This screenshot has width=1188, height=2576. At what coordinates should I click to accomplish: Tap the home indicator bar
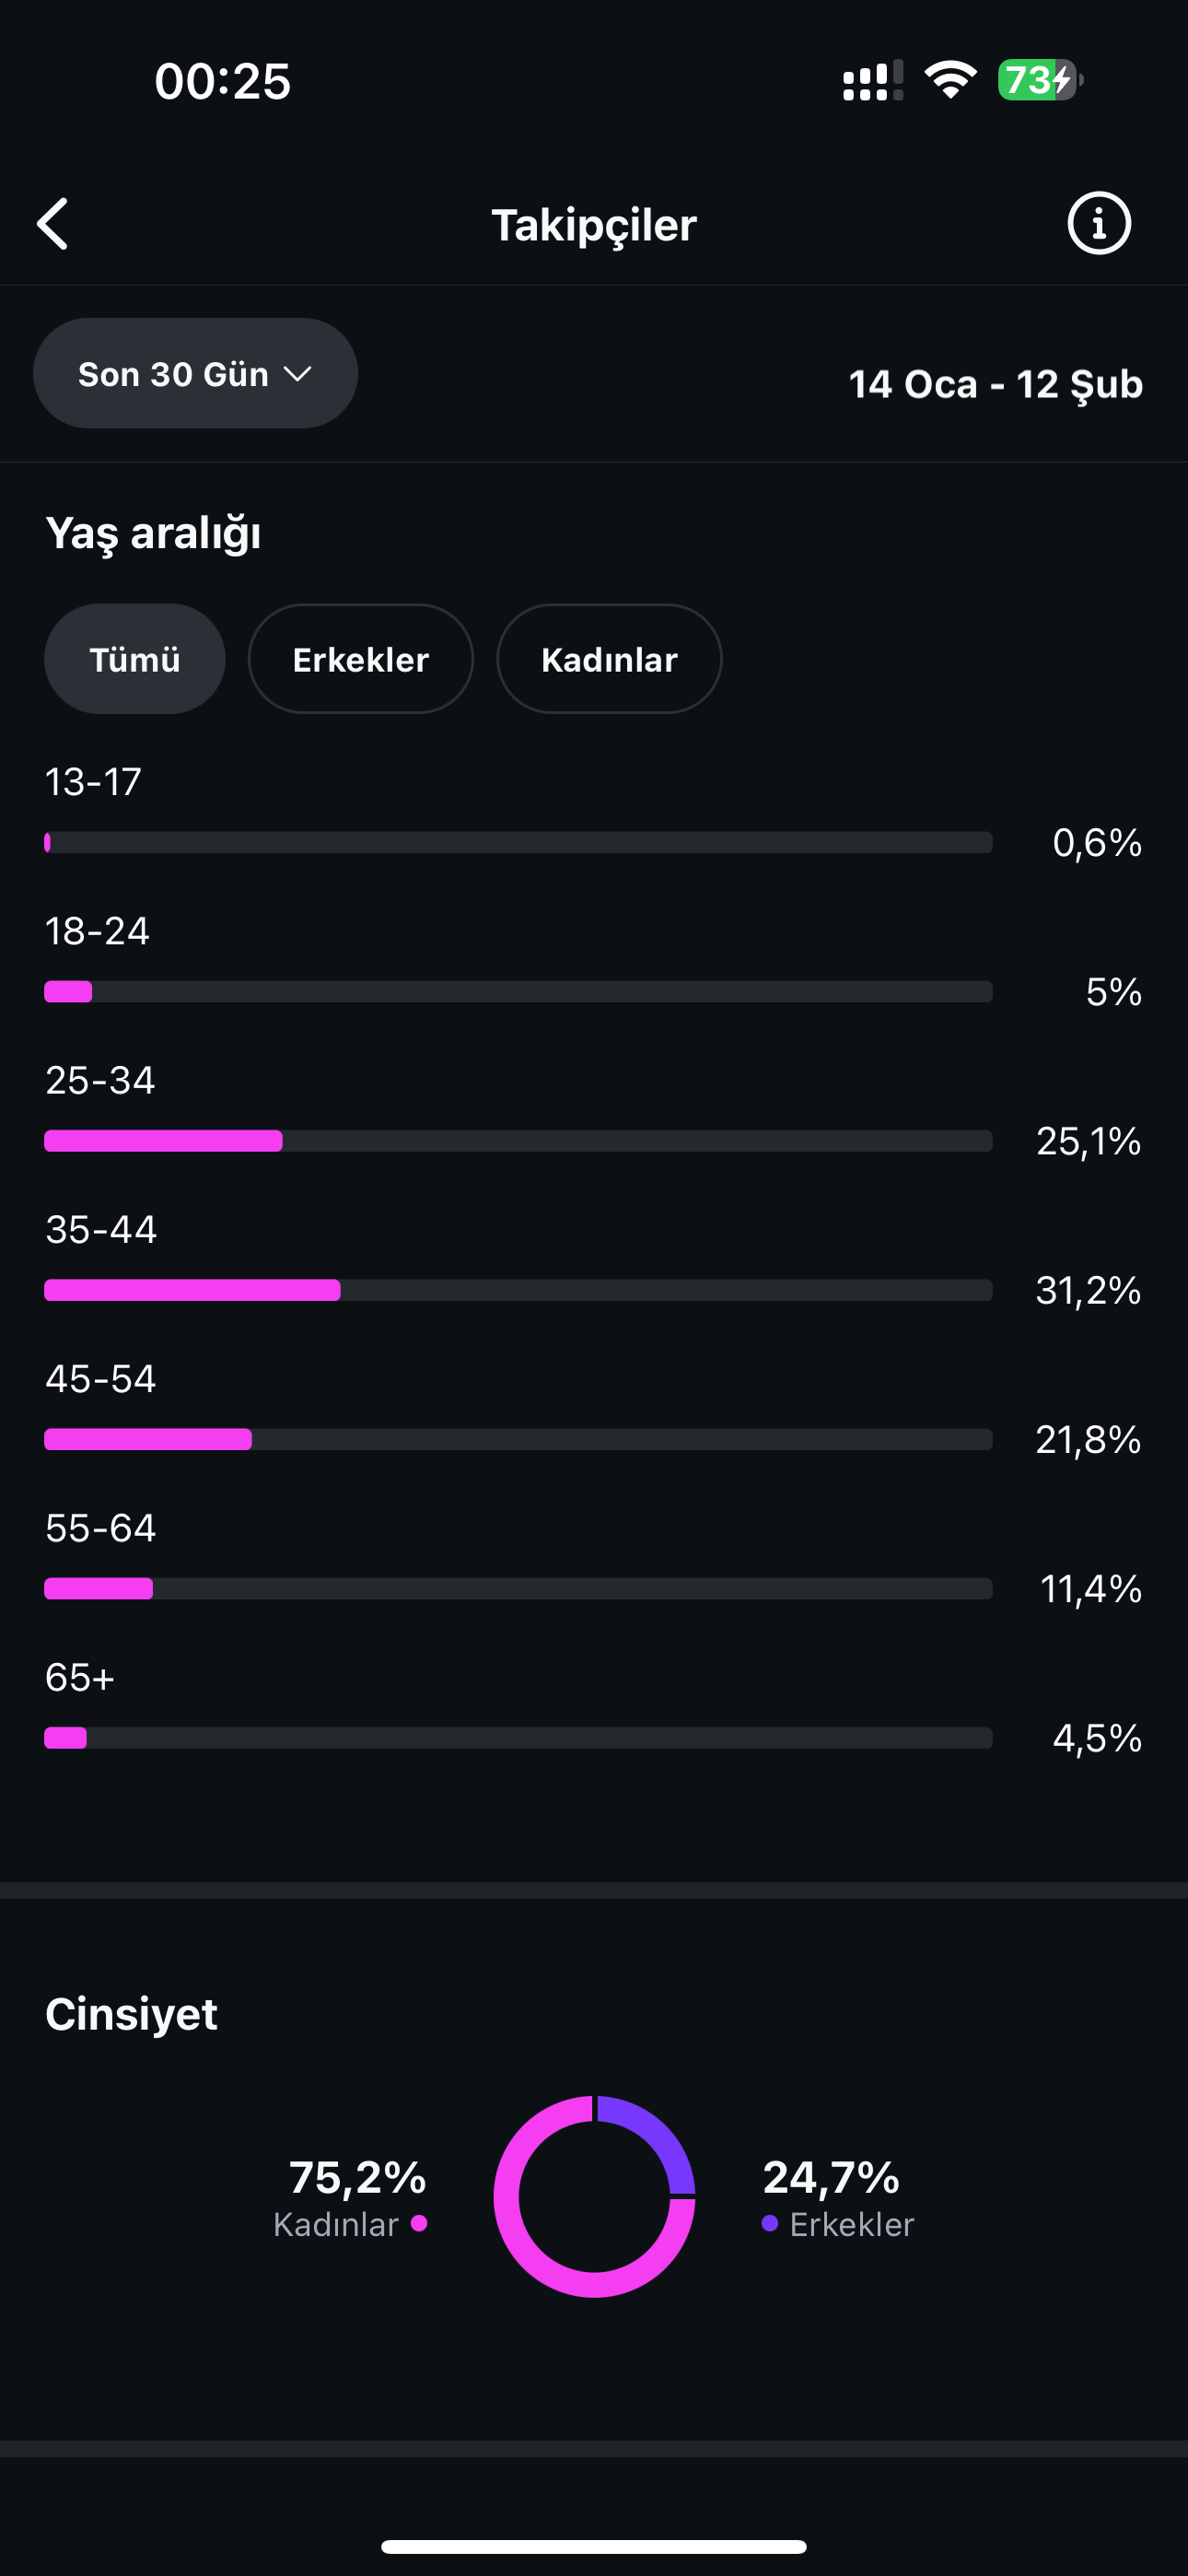tap(594, 2546)
